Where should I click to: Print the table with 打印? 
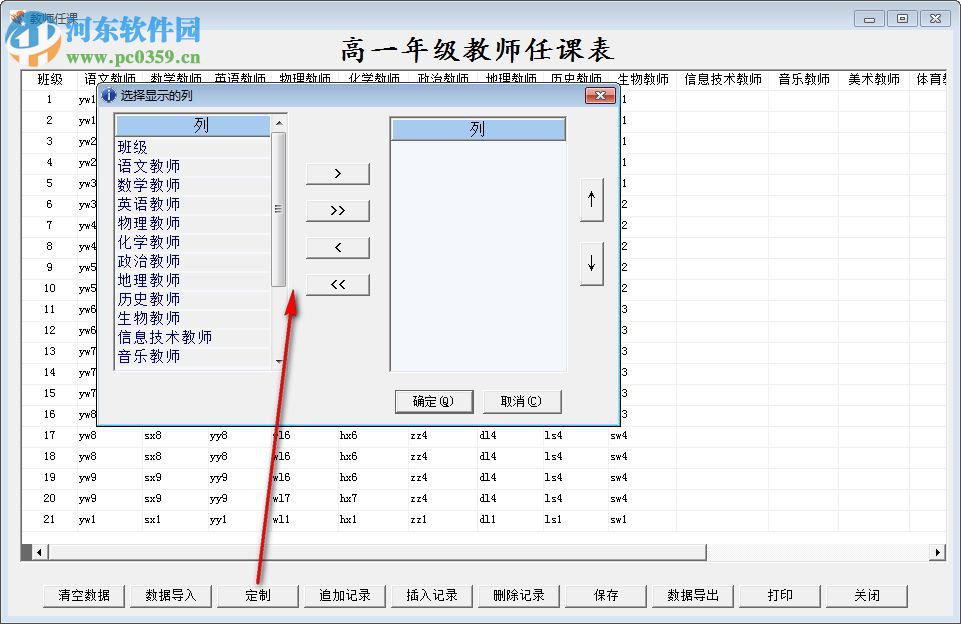[x=779, y=595]
